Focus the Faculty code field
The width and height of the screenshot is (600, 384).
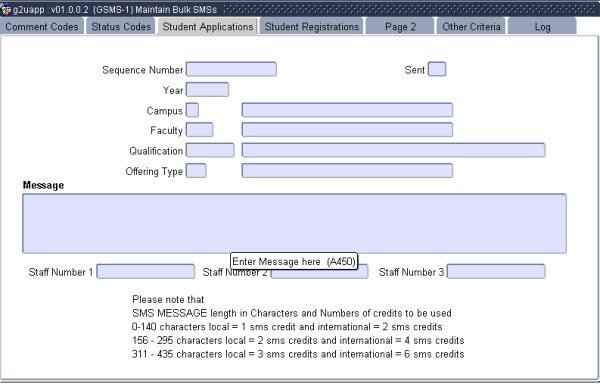[x=199, y=130]
